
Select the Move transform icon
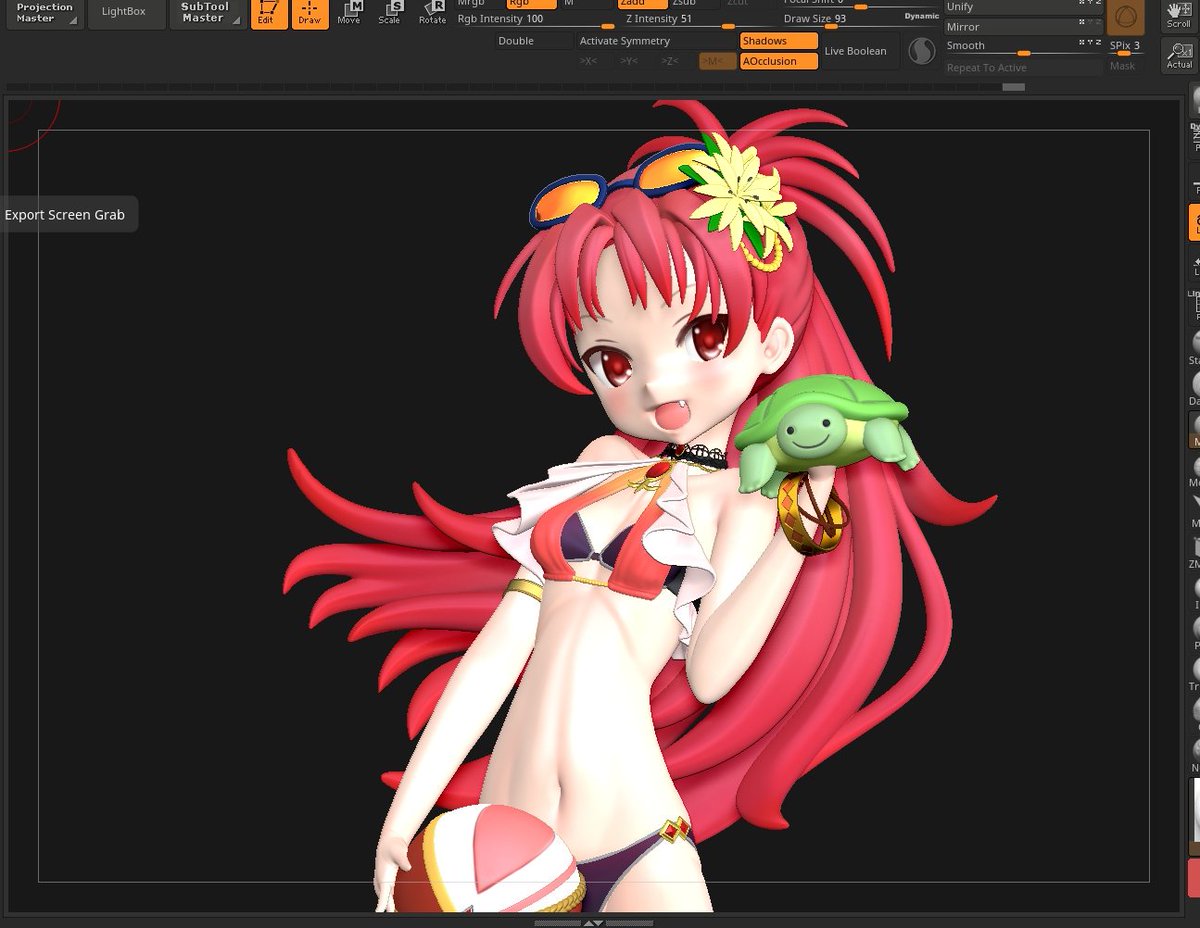349,12
